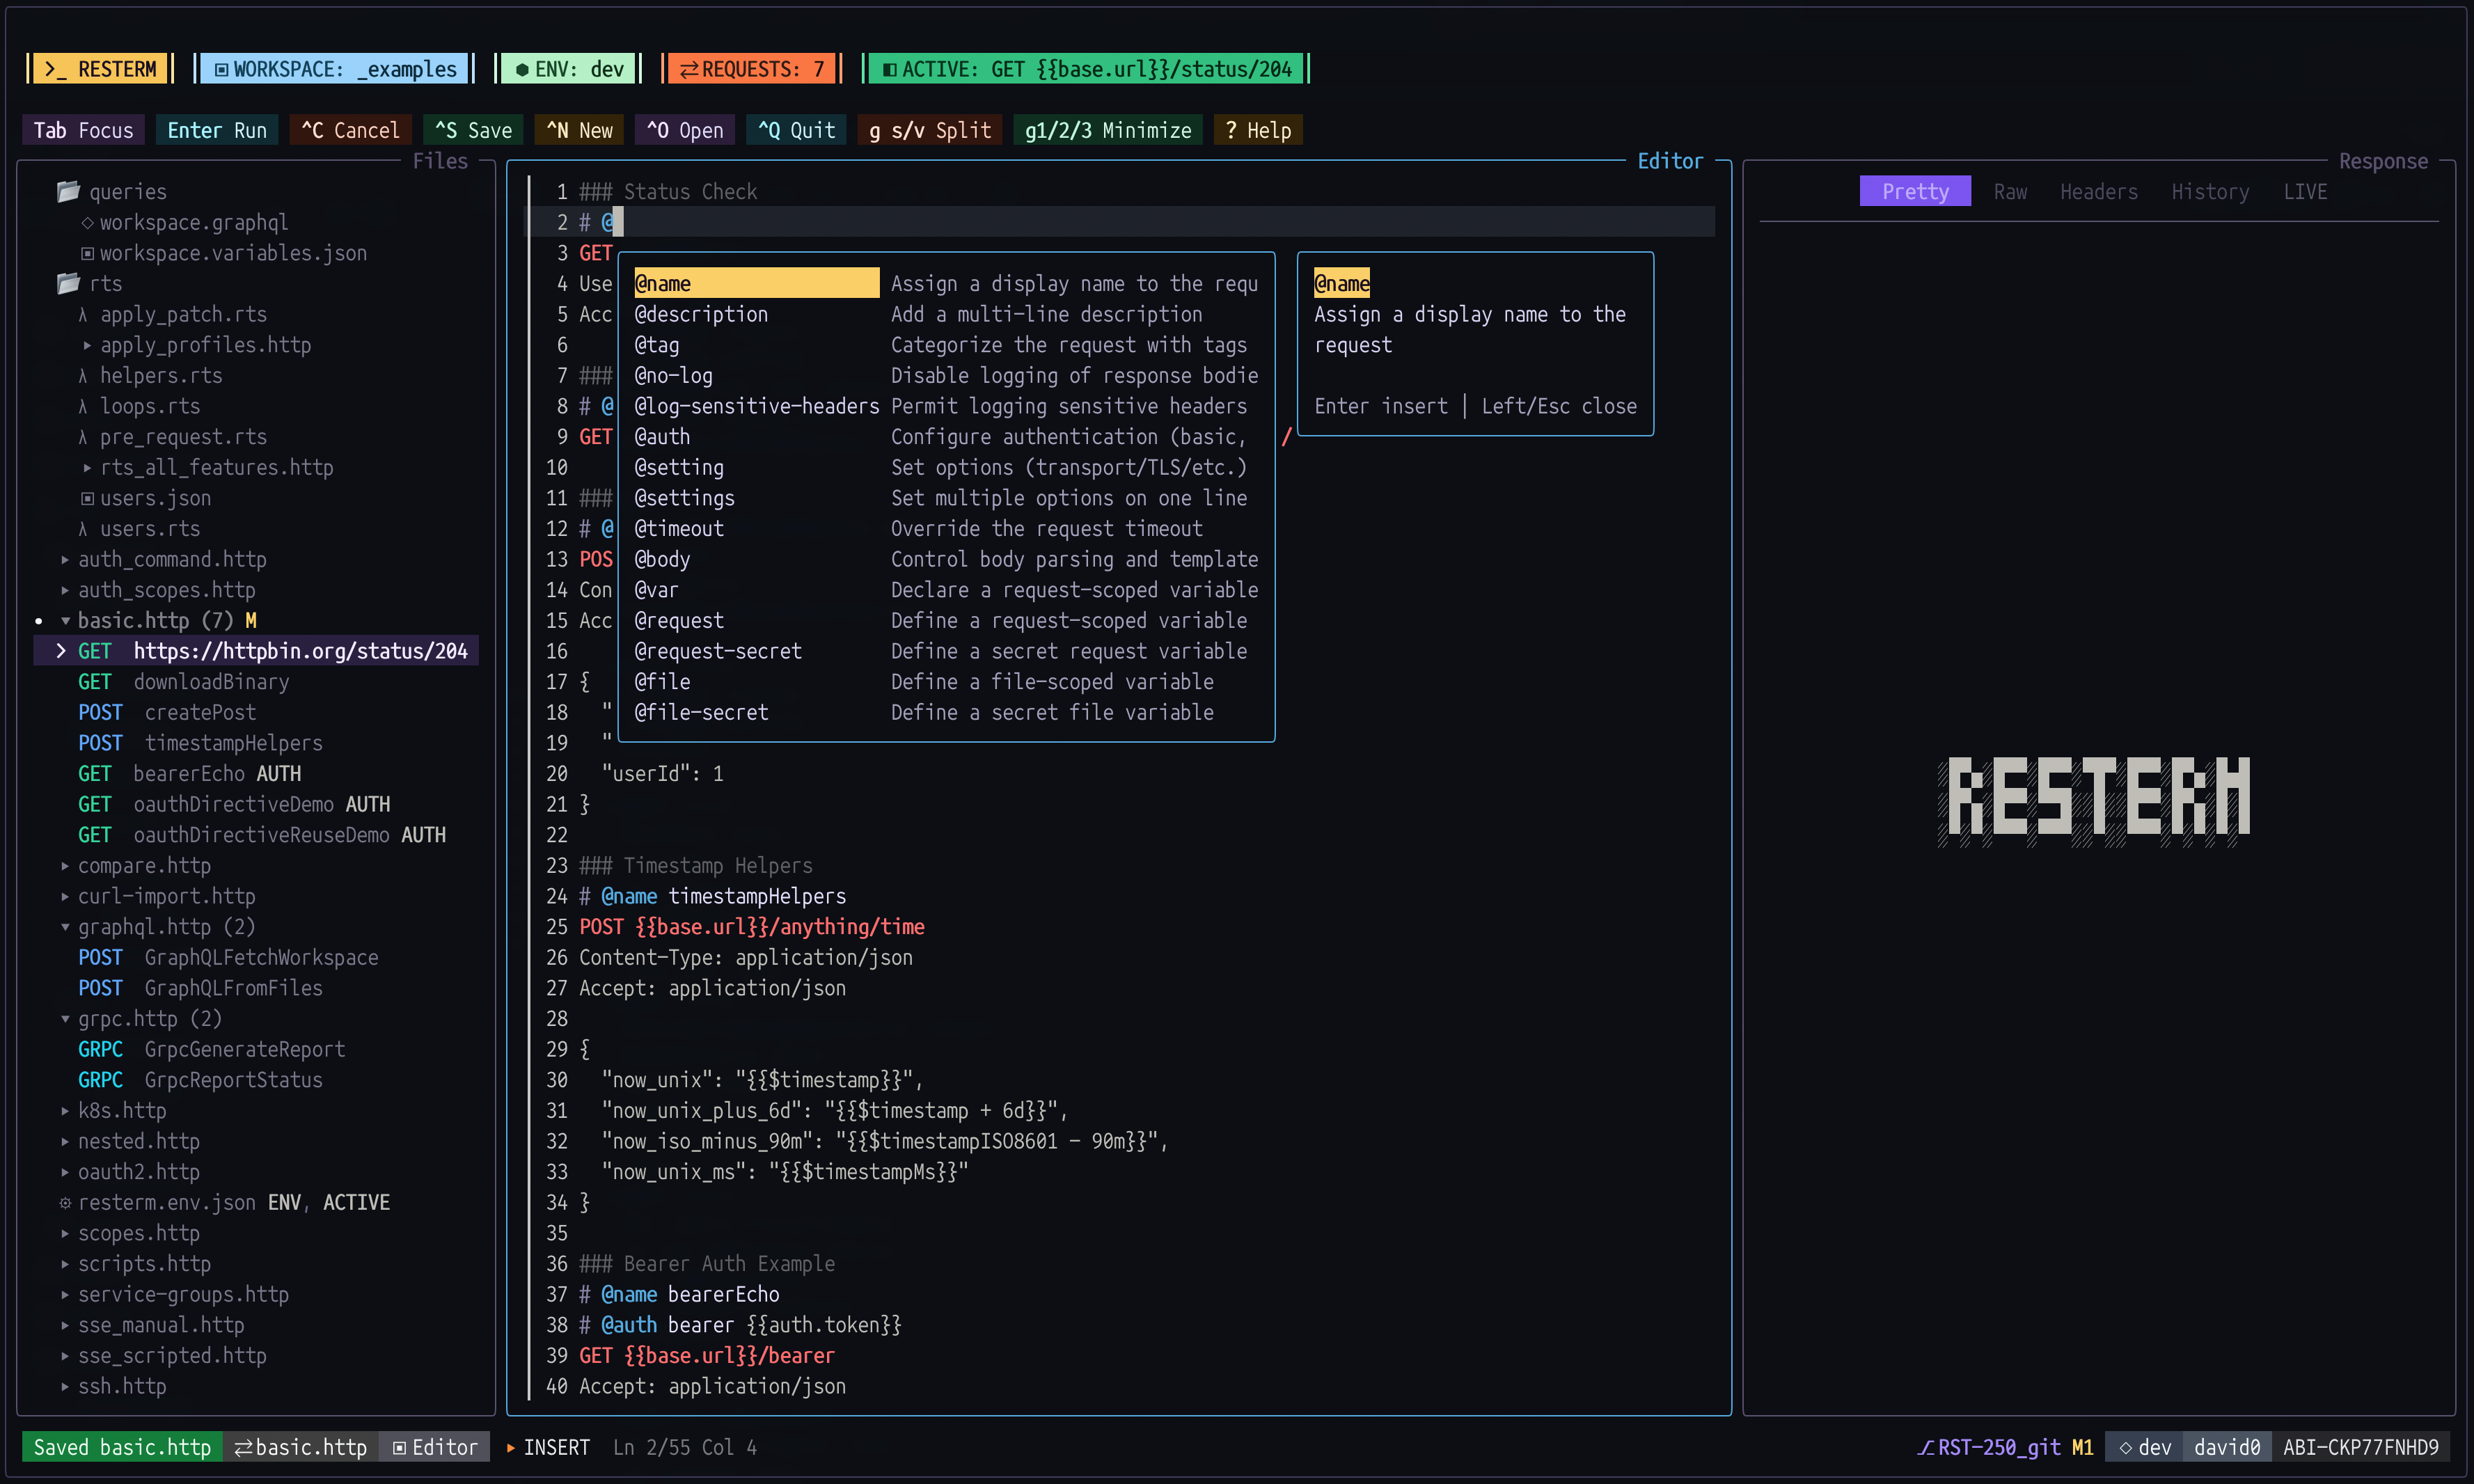Click the rts folder icon

68,283
